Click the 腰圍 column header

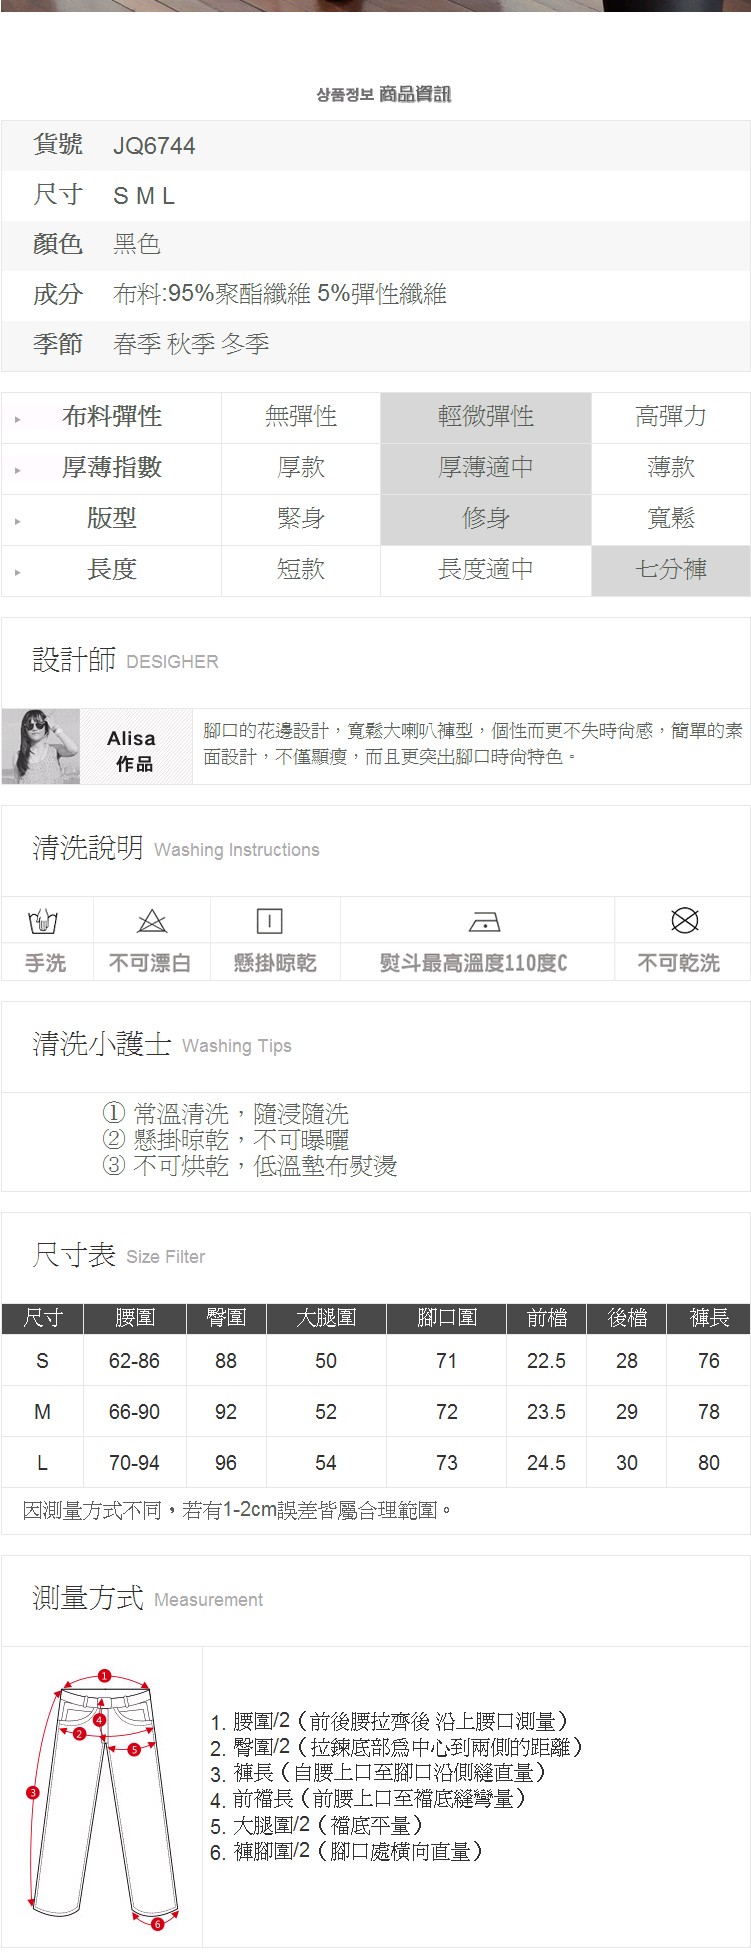click(x=135, y=1318)
